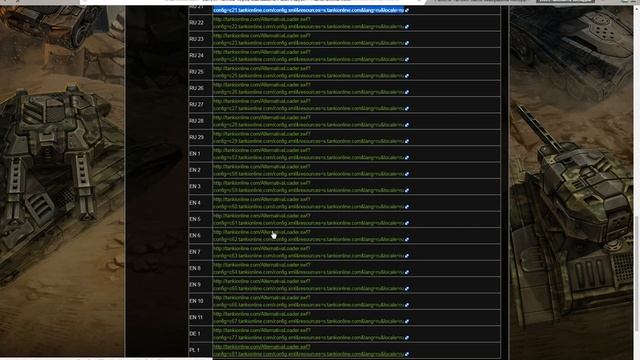The height and width of the screenshot is (360, 640).
Task: Select the 'EN 10' server label
Action: click(196, 301)
